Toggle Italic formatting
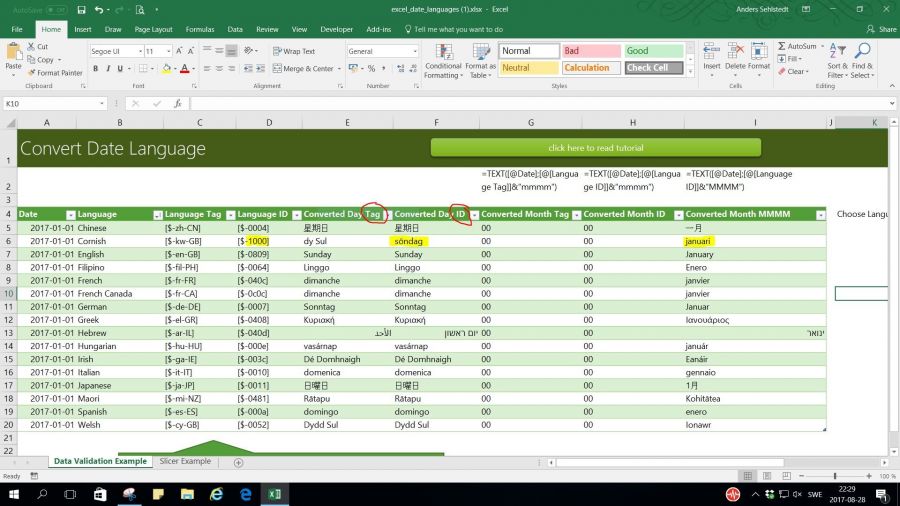The width and height of the screenshot is (900, 506). click(107, 68)
